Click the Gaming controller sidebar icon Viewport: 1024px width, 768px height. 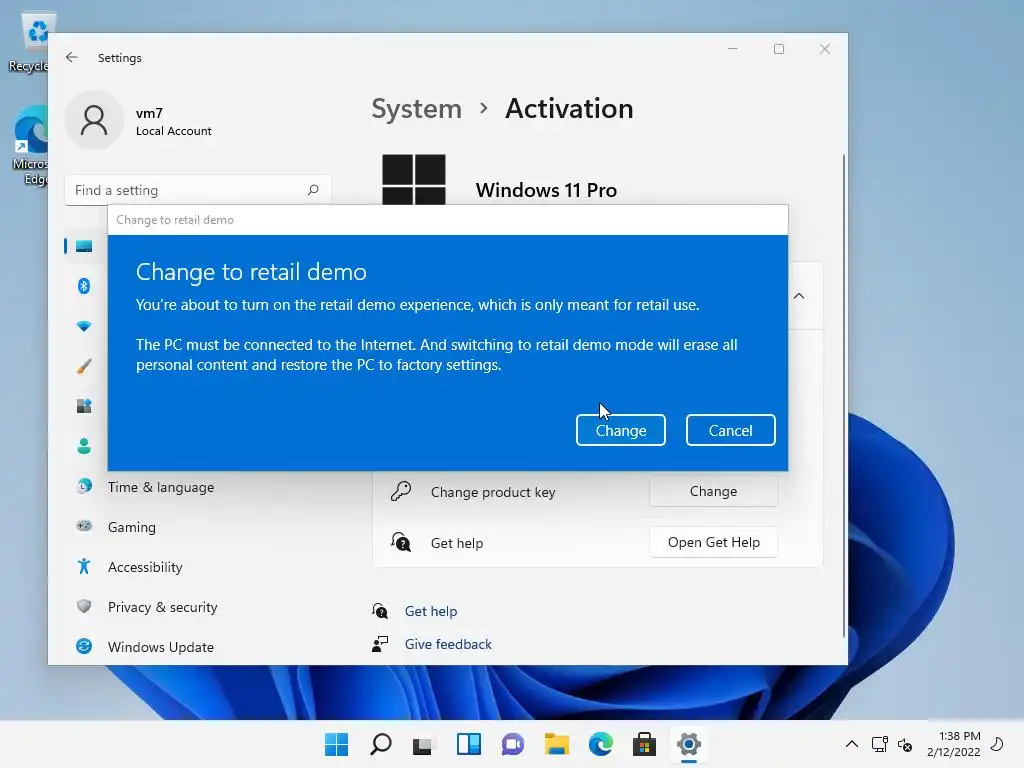coord(84,526)
